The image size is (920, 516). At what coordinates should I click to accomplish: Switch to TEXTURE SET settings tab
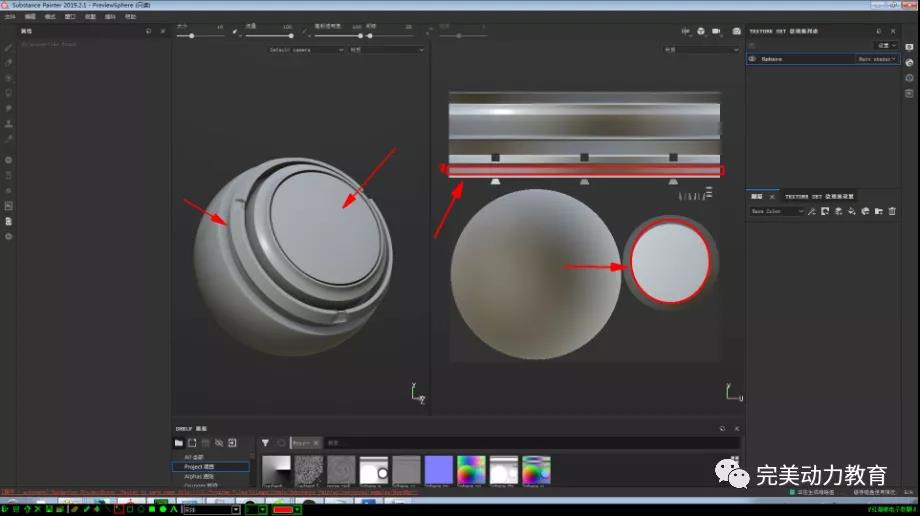click(816, 197)
